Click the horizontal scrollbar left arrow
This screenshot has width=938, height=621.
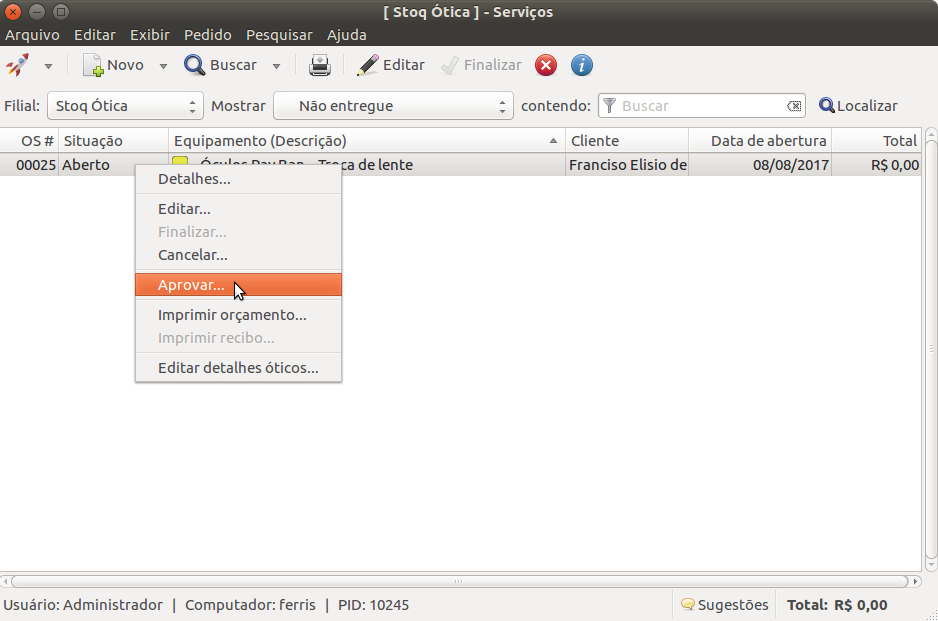[x=5, y=581]
